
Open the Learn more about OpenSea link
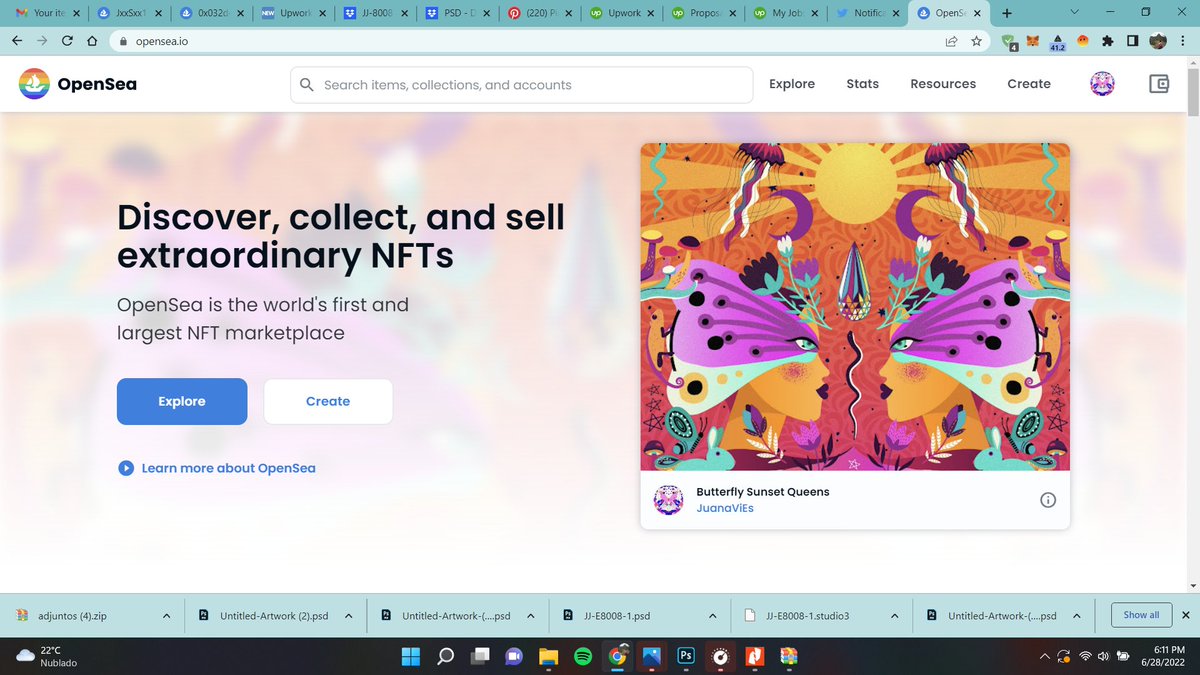pyautogui.click(x=228, y=468)
